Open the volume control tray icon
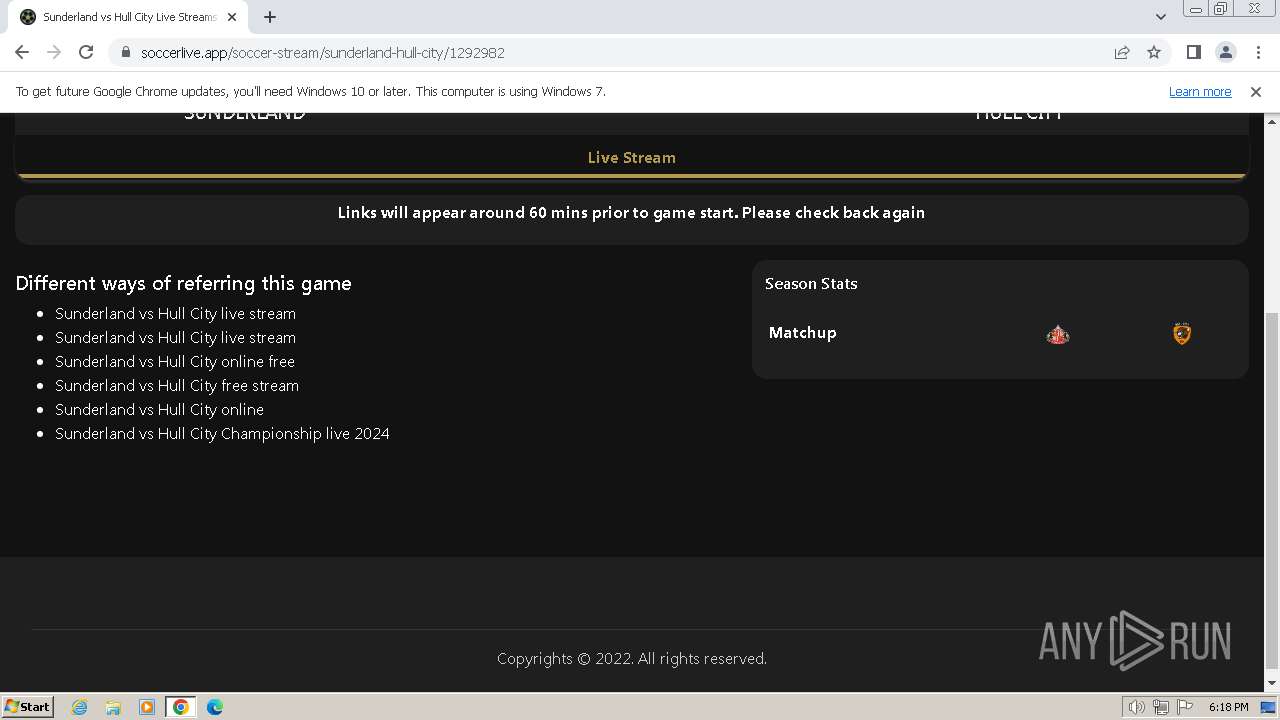Screen dimensions: 1280x720 coord(1137,707)
